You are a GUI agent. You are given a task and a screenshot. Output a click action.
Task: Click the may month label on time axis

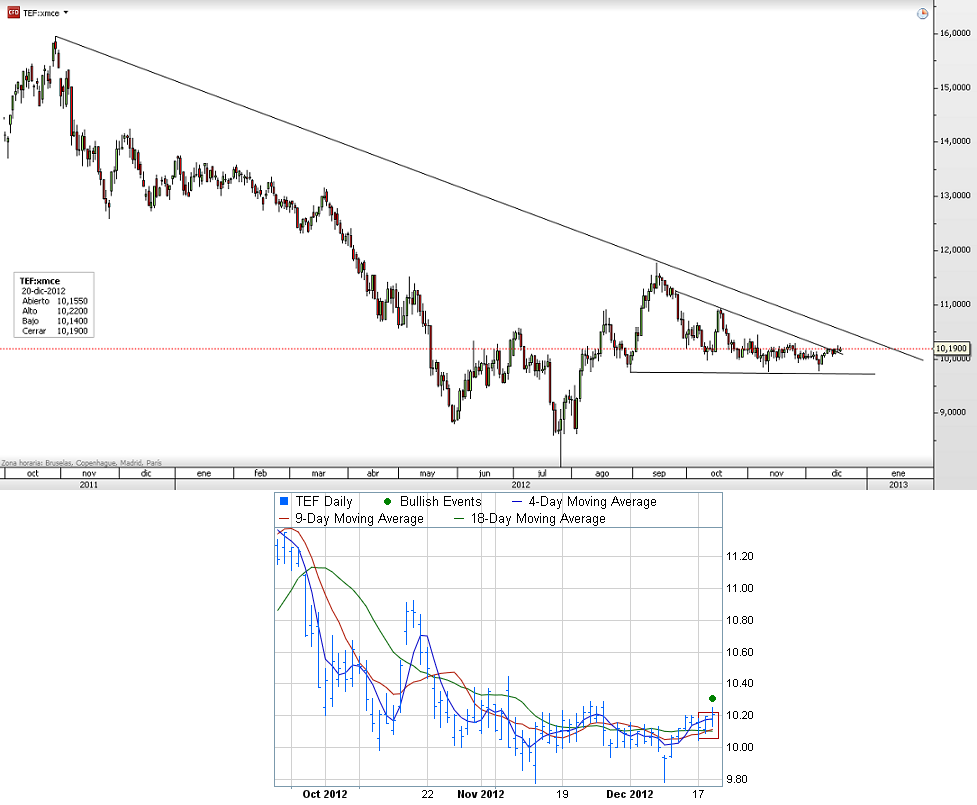coord(427,474)
